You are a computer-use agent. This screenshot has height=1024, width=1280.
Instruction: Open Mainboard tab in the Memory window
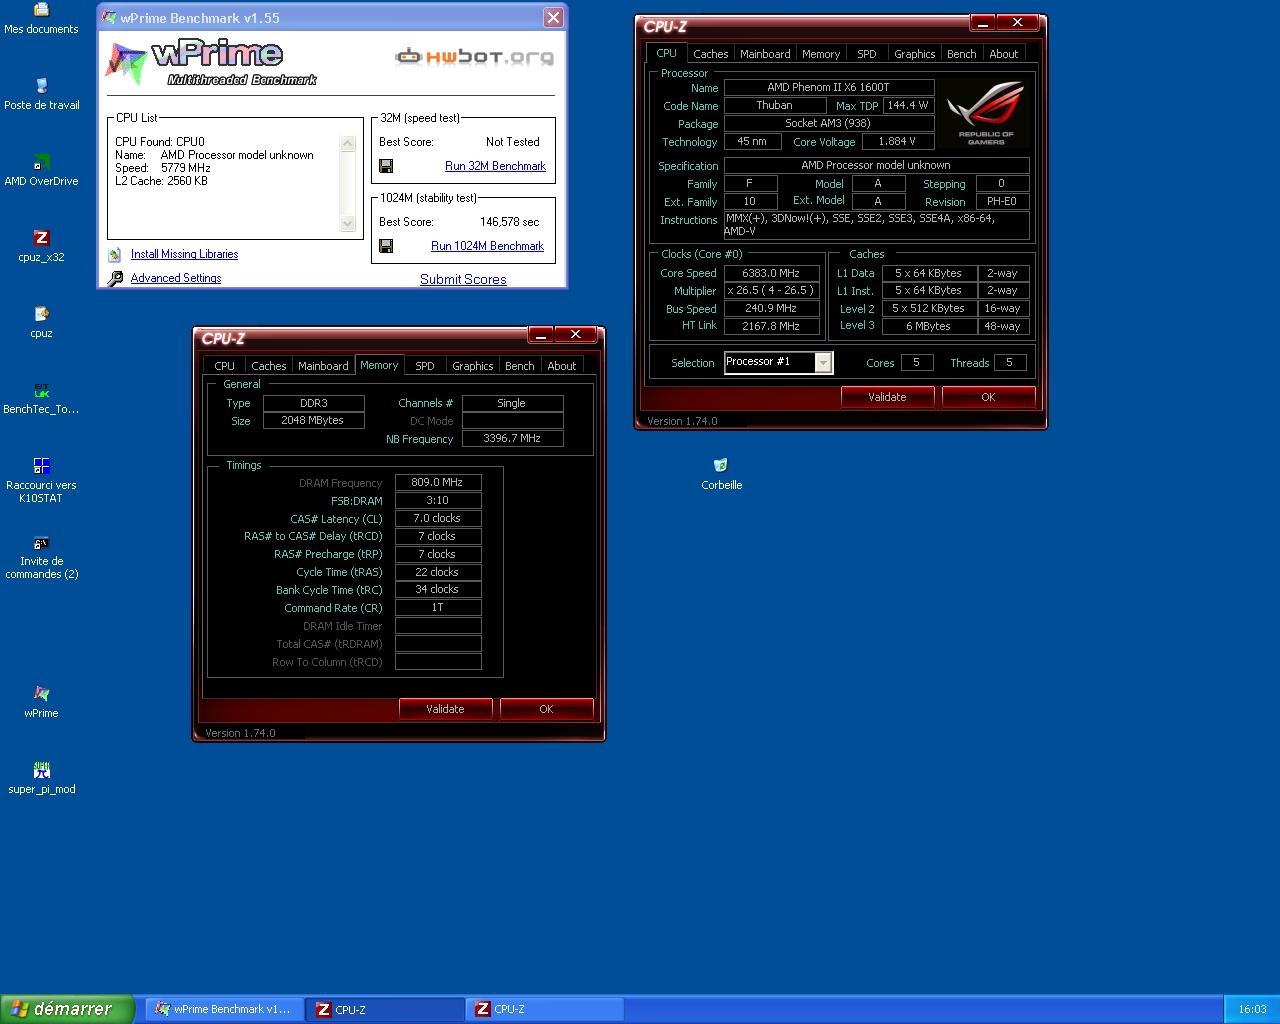pos(323,366)
